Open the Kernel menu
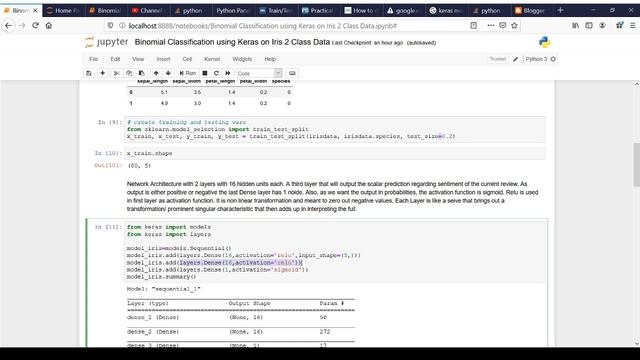 click(212, 59)
